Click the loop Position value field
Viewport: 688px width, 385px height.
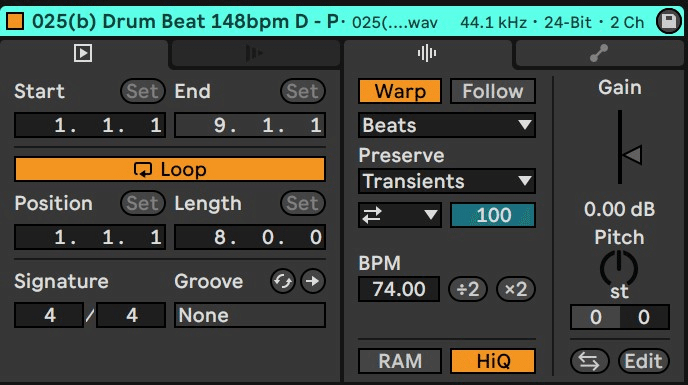(90, 237)
